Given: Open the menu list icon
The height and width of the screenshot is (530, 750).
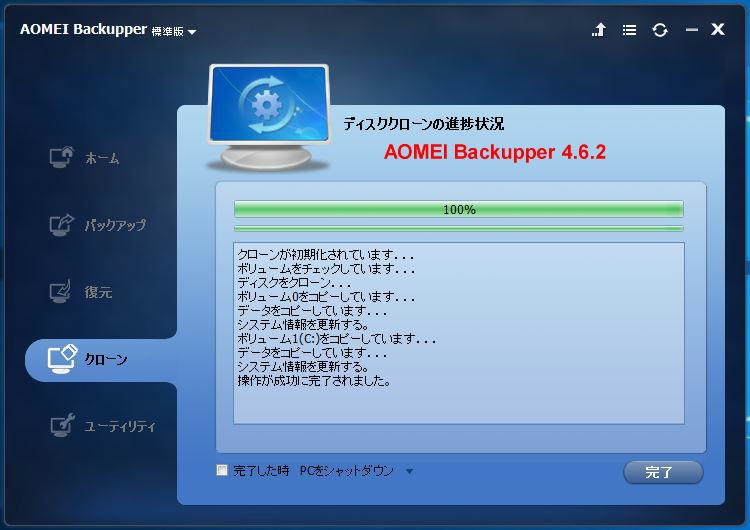Looking at the screenshot, I should pyautogui.click(x=629, y=30).
